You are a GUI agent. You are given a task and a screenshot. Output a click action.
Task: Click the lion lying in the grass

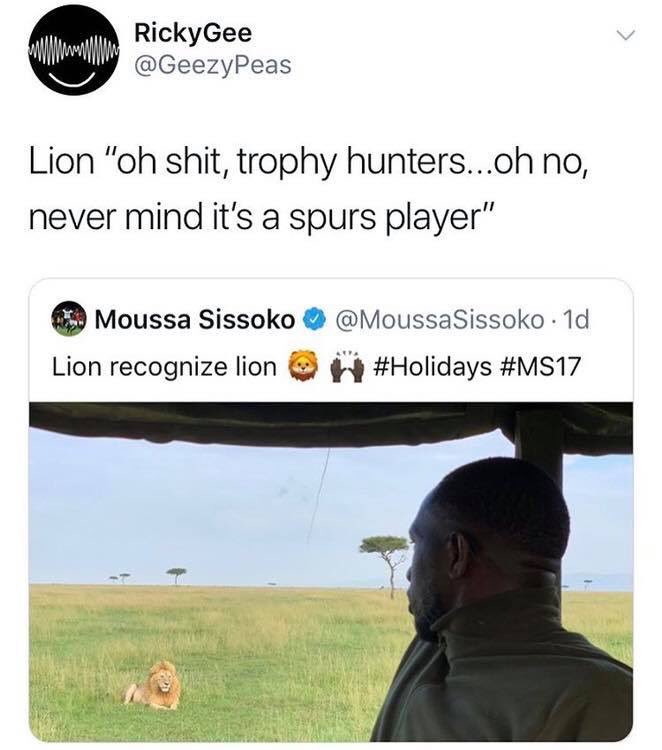pos(154,685)
